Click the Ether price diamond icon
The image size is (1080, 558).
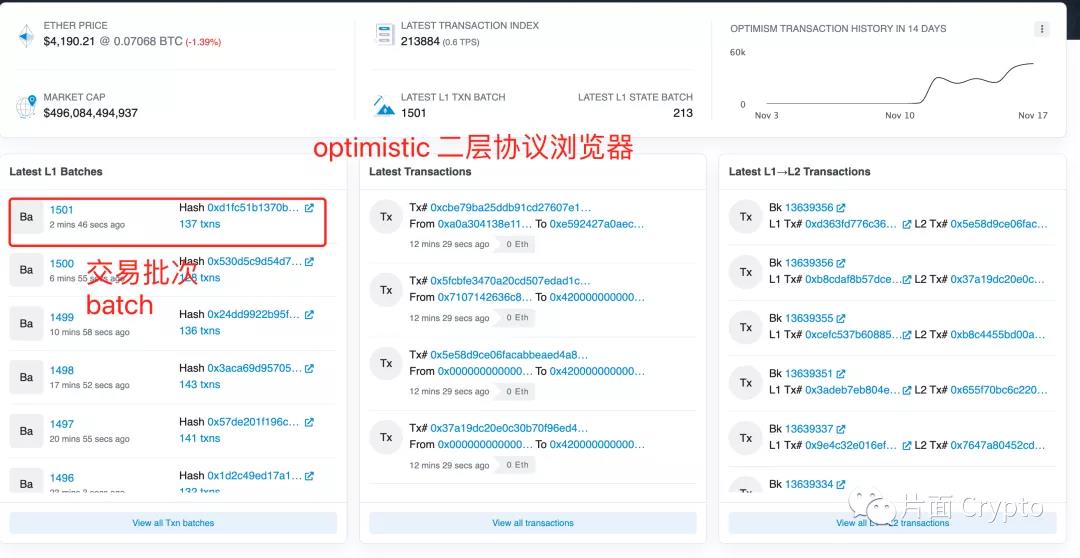click(x=26, y=35)
